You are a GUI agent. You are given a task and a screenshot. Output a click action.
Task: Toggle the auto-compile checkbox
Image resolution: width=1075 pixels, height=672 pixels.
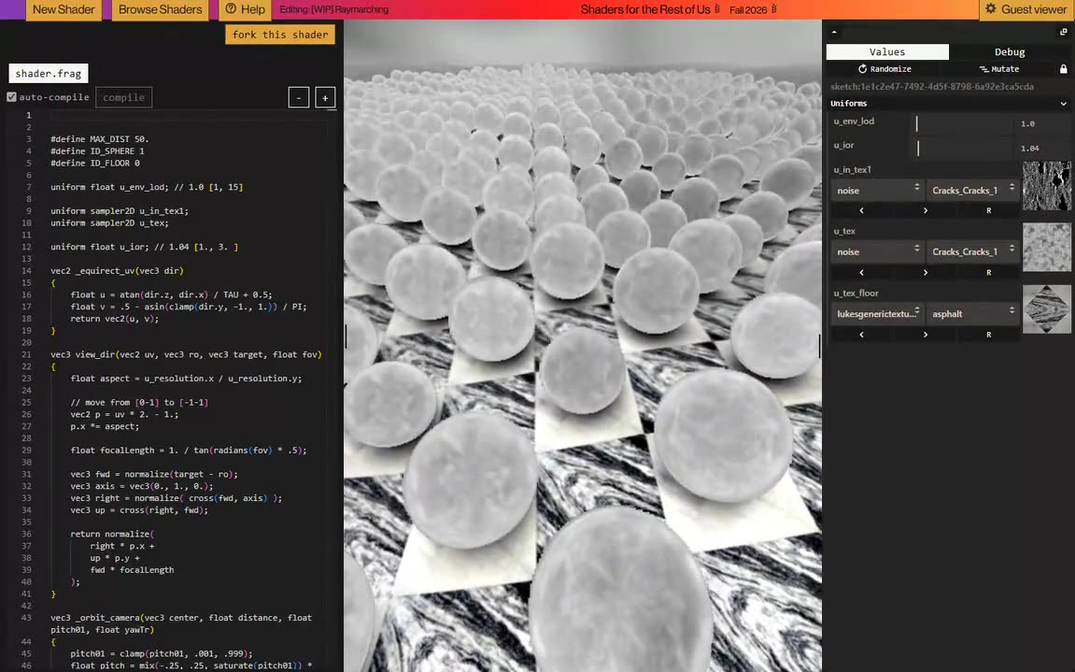click(12, 97)
